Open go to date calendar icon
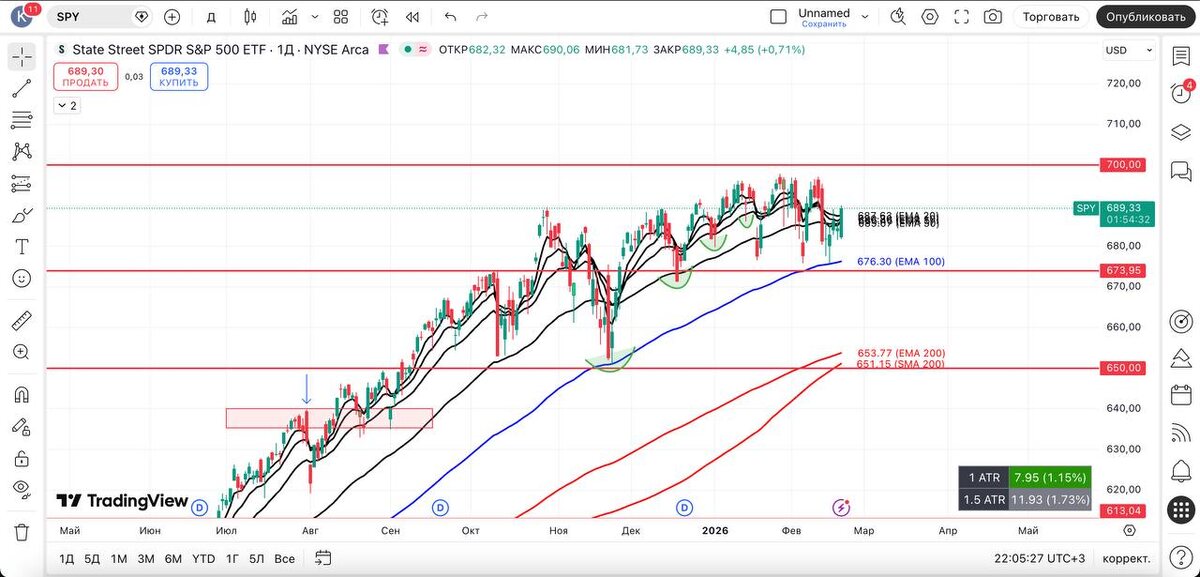The width and height of the screenshot is (1200, 577). 323,558
